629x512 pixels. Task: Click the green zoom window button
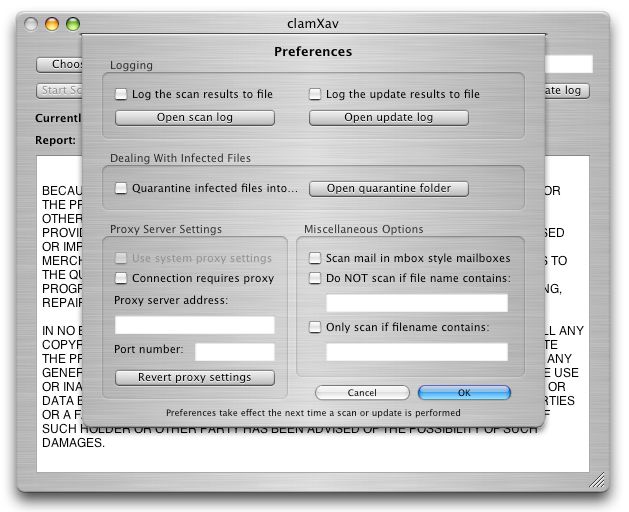(74, 24)
